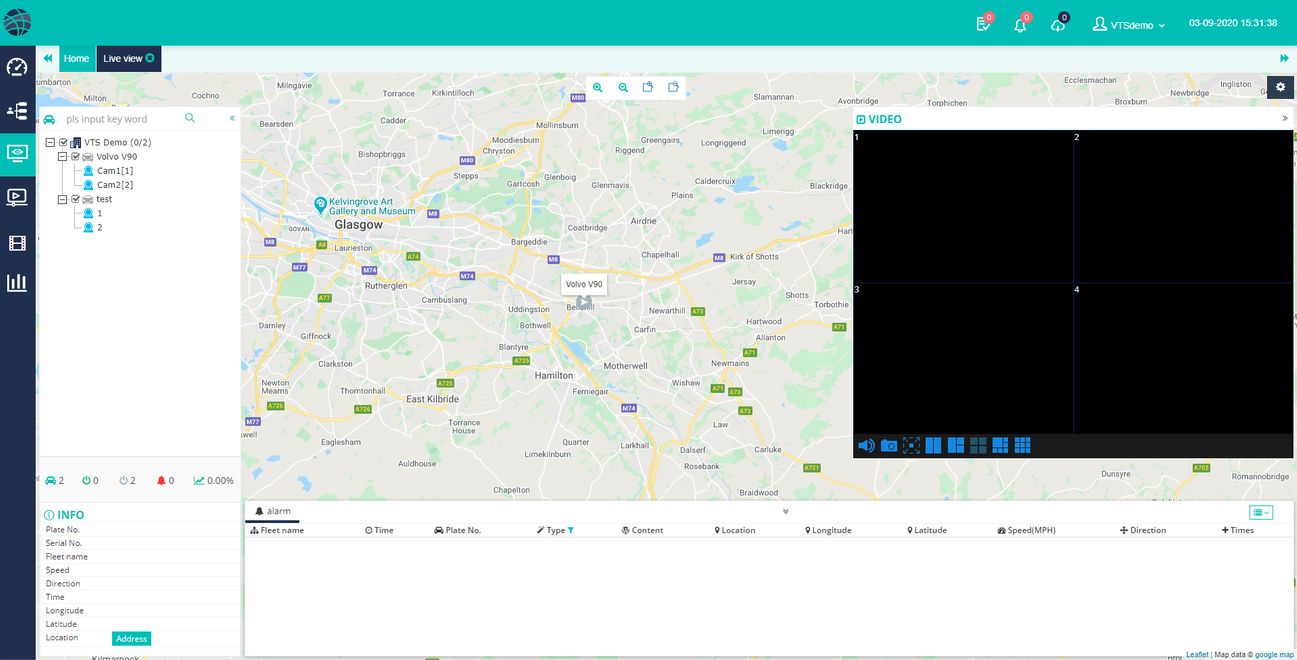Click the Volvo V90 marker label on map
Screen dimensions: 1297x660
[584, 284]
